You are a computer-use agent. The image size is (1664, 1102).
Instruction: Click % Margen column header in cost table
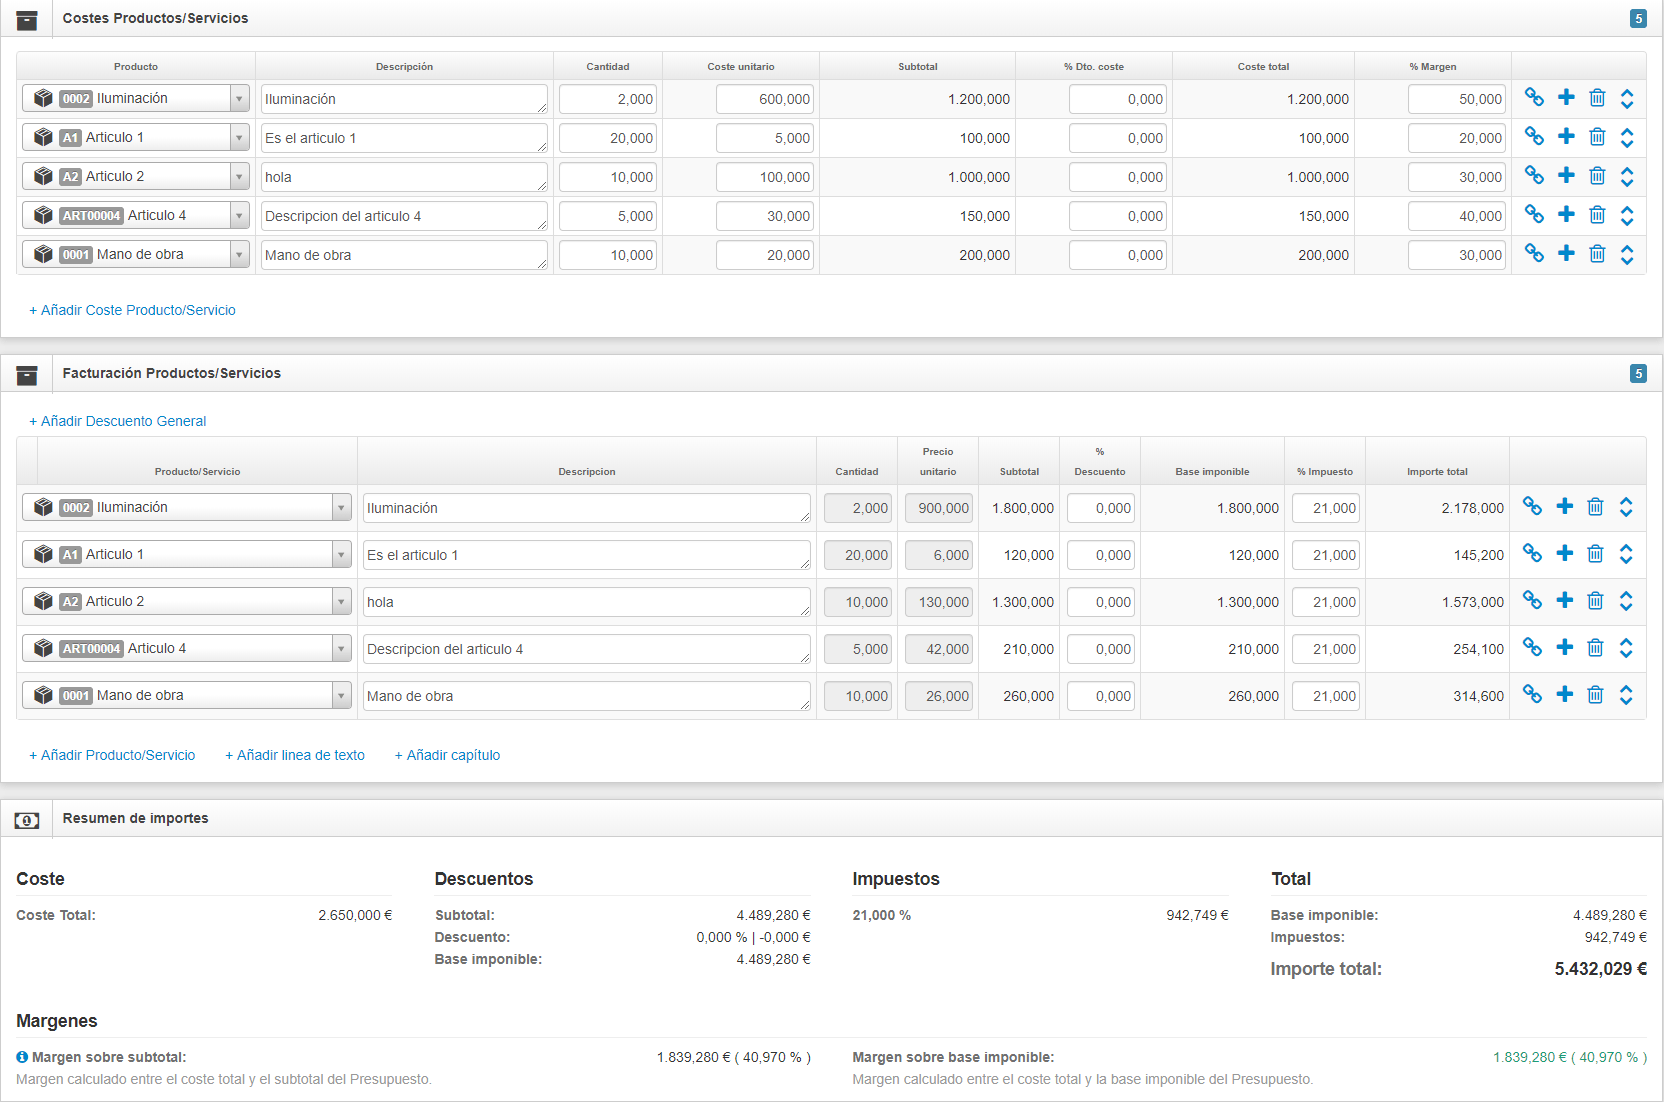coord(1432,67)
